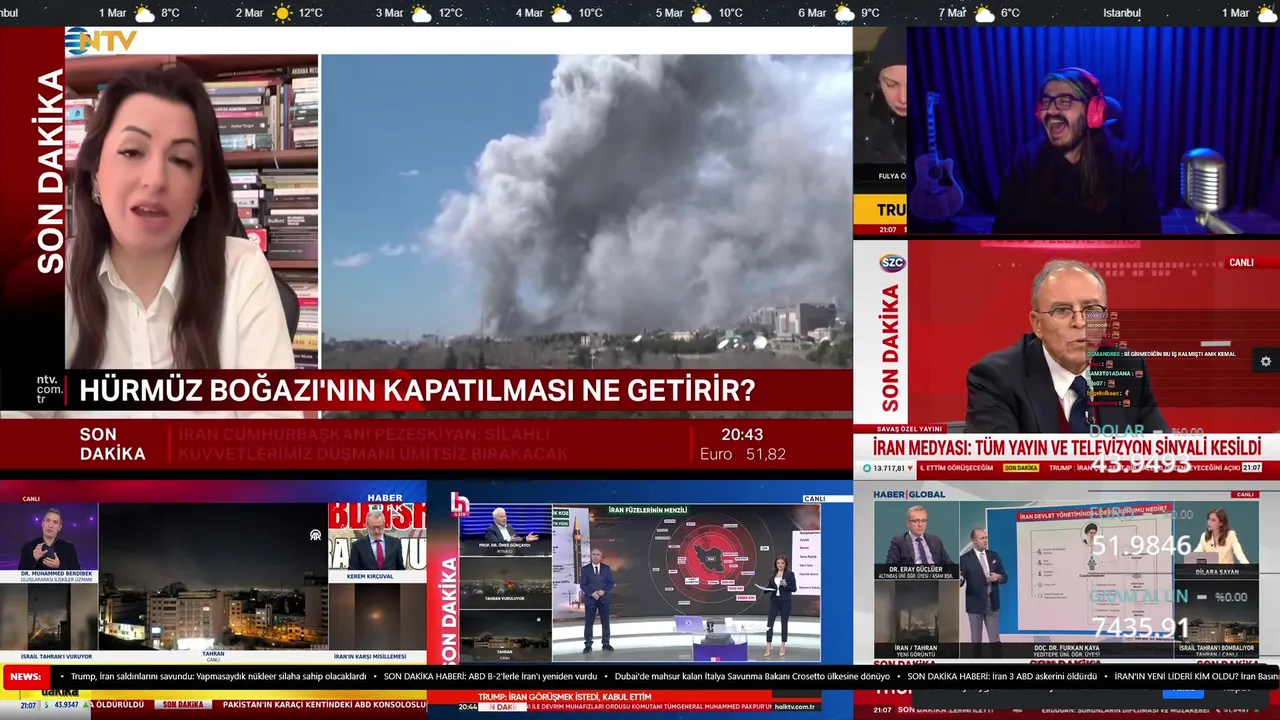Click the weather icon beside 8°C
Screen dimensions: 1280x720
(145, 13)
